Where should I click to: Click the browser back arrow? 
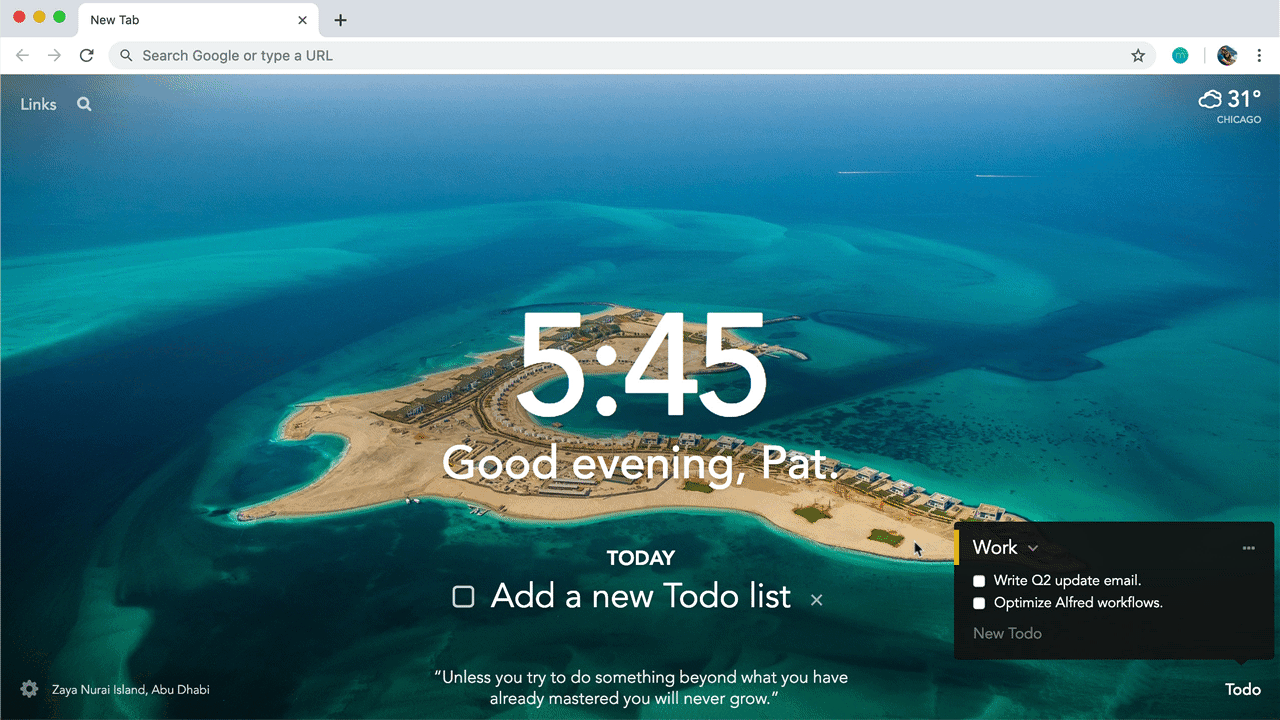coord(22,56)
